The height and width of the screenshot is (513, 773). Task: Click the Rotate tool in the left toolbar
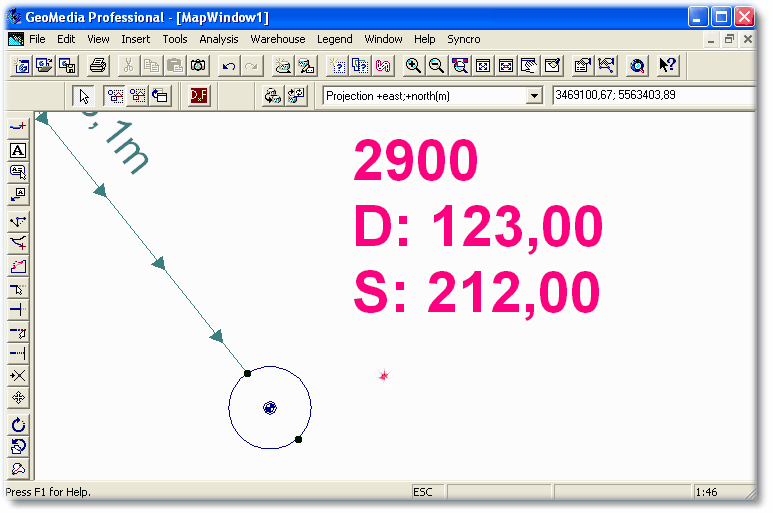point(17,424)
